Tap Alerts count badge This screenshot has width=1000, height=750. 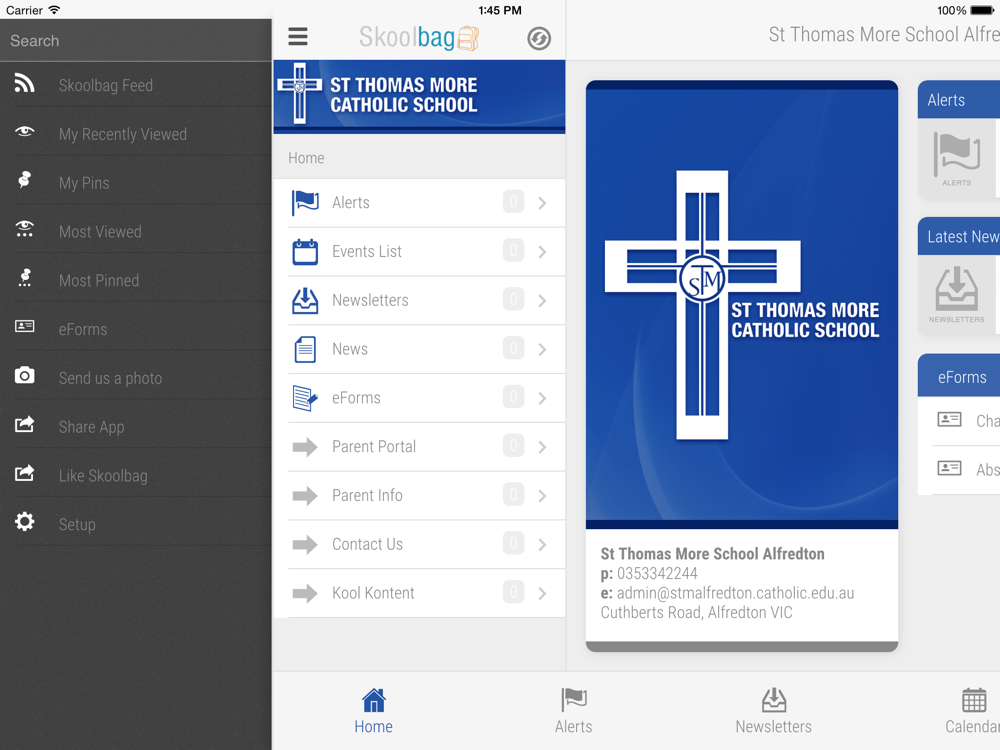coord(513,202)
